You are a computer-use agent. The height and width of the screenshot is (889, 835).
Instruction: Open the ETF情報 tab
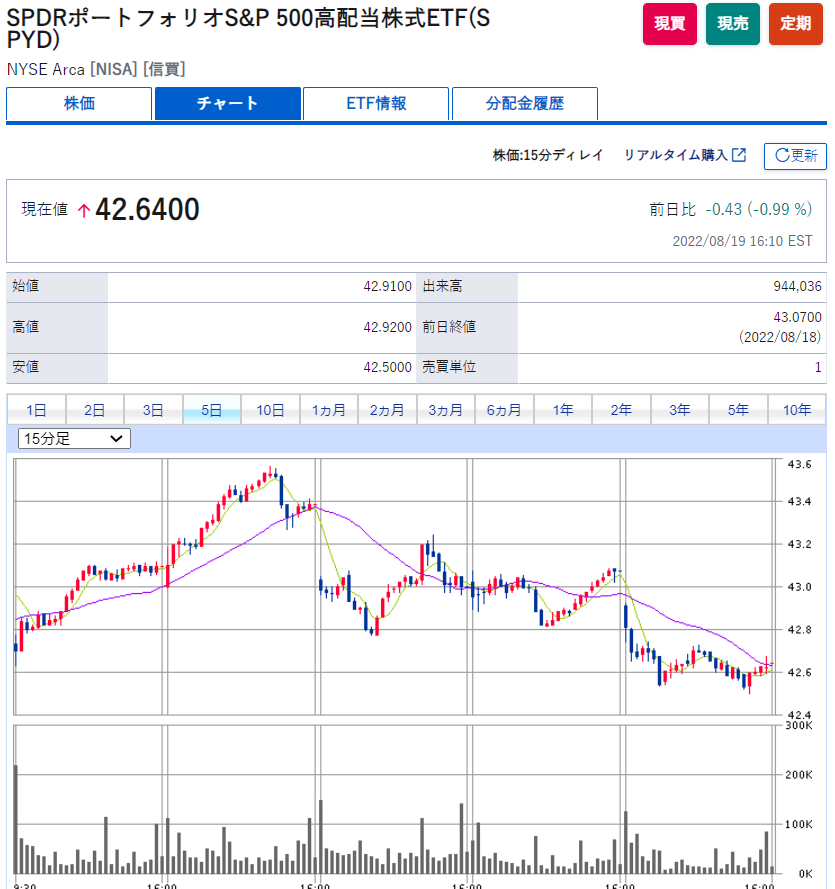tap(376, 104)
